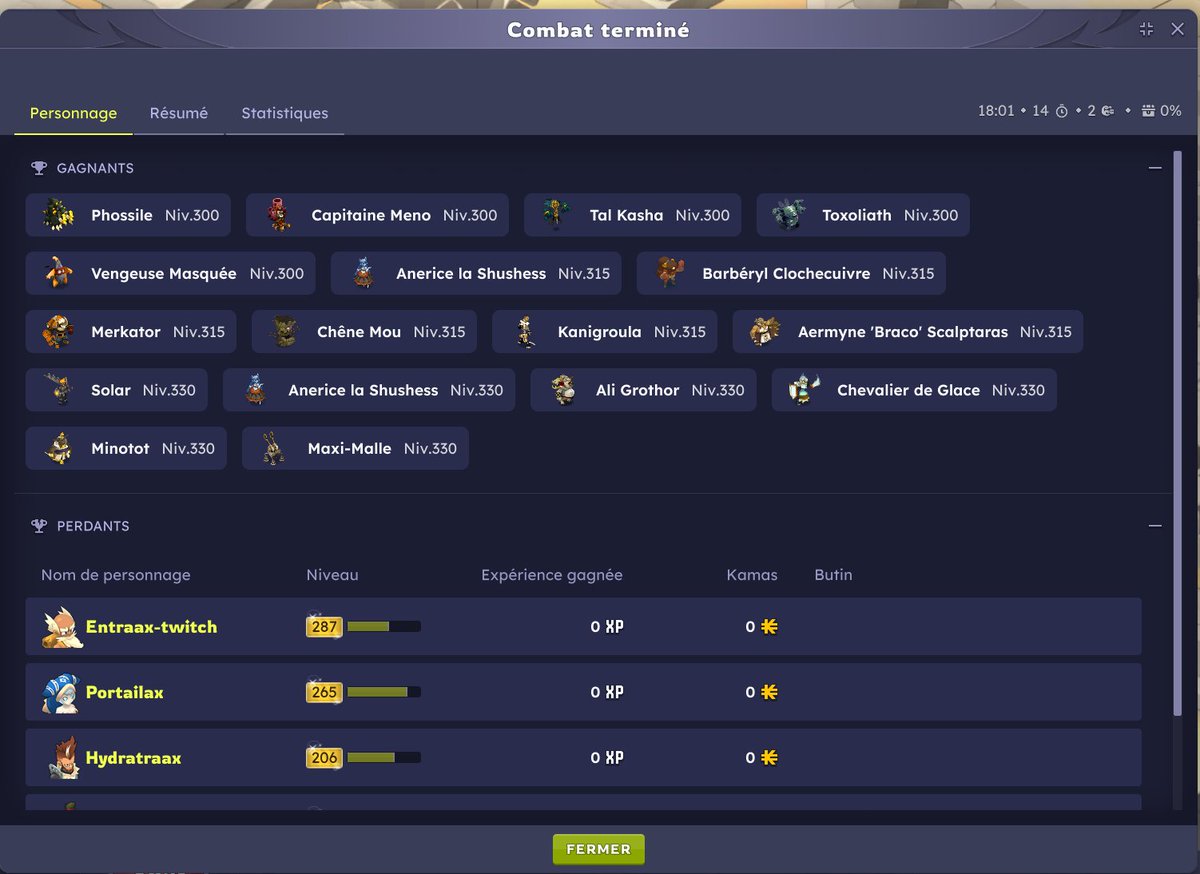Click the Ali Grothor monster icon
Image resolution: width=1200 pixels, height=874 pixels.
564,390
